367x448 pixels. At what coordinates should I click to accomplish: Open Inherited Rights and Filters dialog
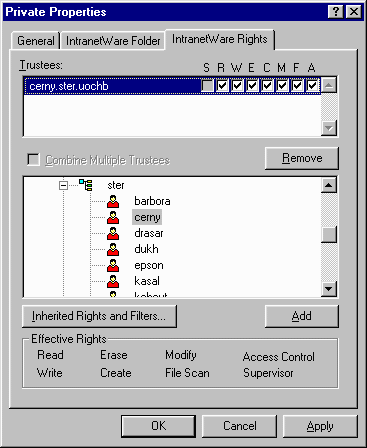[x=99, y=316]
